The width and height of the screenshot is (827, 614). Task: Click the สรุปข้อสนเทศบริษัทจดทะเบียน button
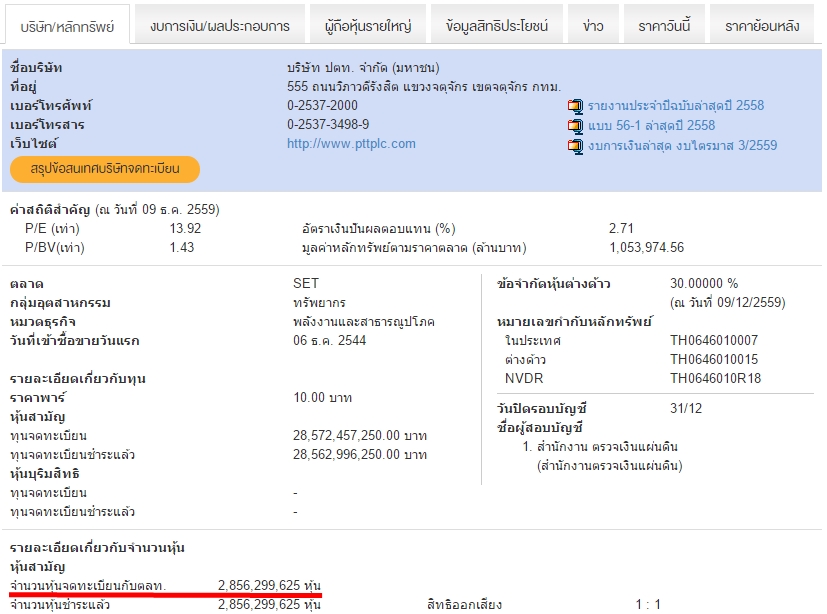click(104, 169)
